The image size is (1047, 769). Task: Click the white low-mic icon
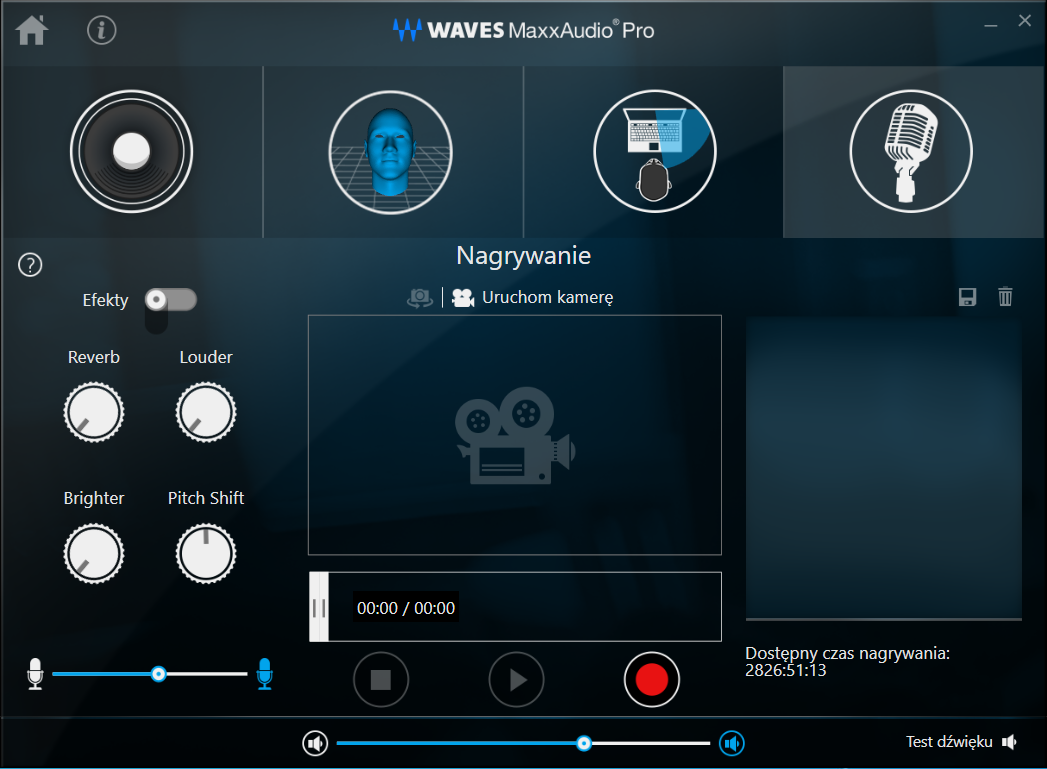(x=35, y=674)
